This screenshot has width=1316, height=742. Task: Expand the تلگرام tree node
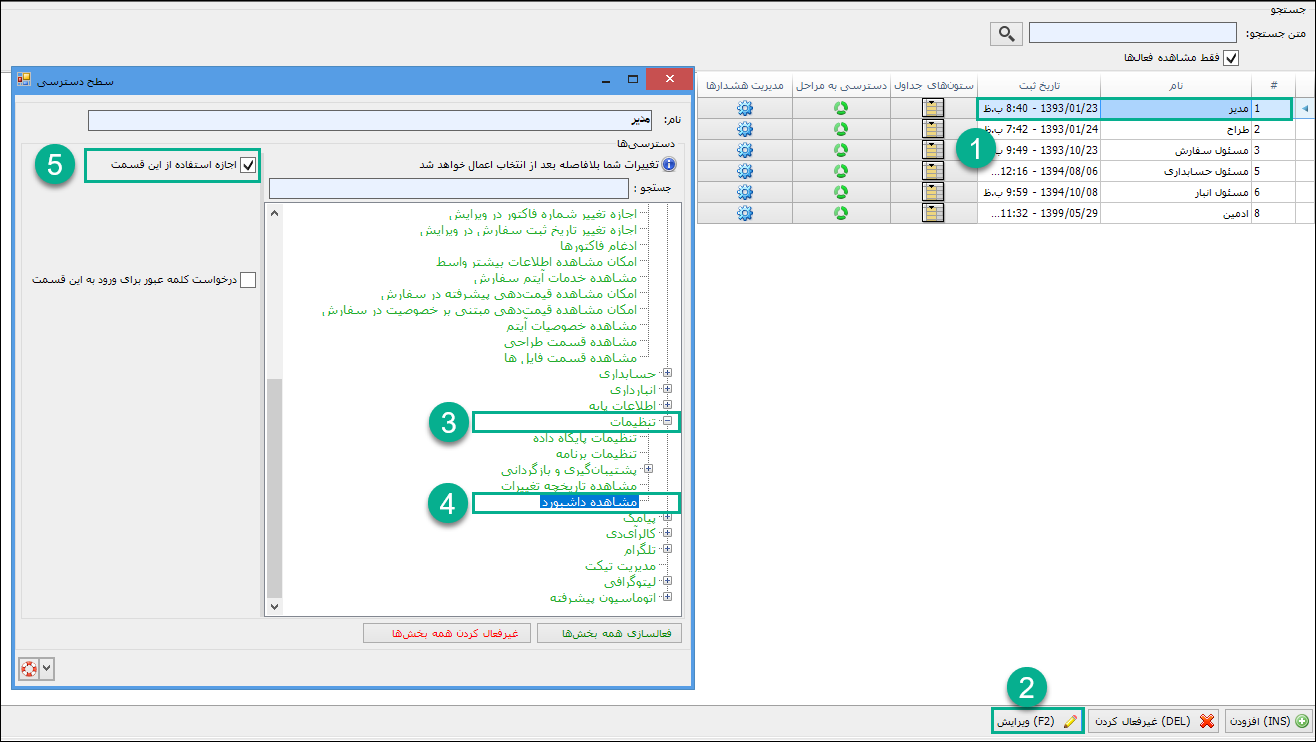(667, 549)
